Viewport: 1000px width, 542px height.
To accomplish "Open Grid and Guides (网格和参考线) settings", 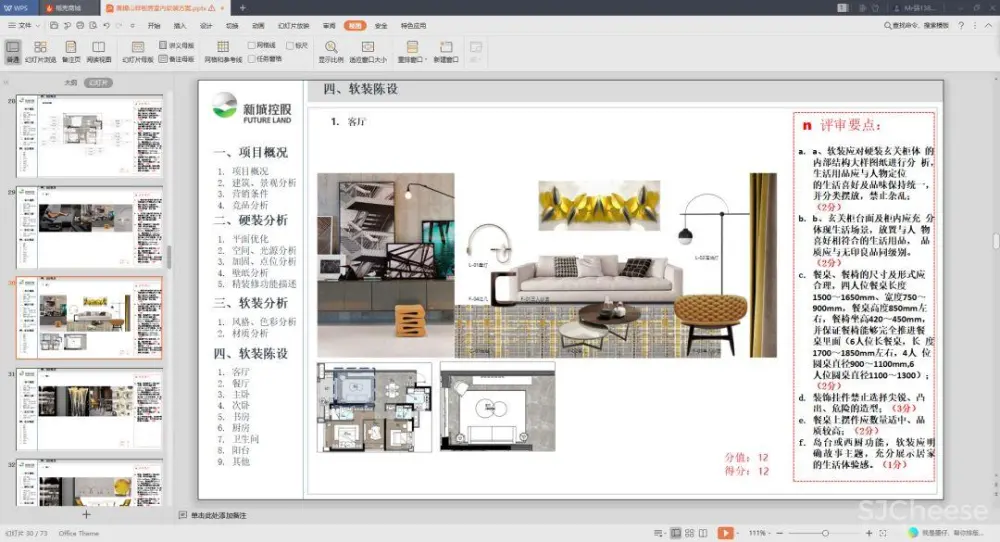I will pos(223,51).
